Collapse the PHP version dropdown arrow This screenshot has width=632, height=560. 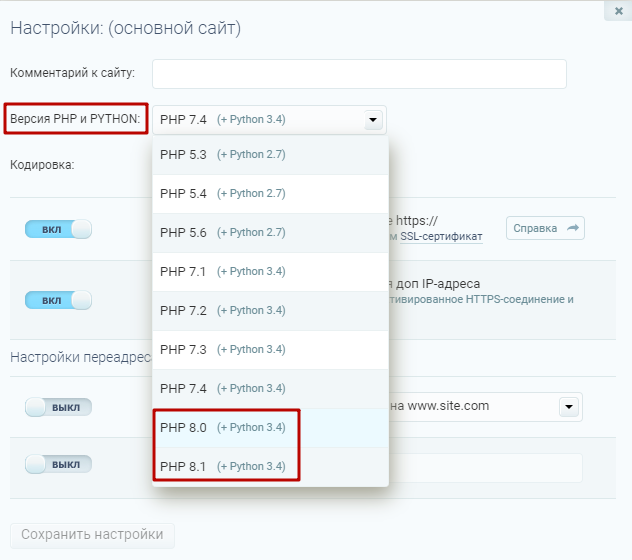[373, 120]
